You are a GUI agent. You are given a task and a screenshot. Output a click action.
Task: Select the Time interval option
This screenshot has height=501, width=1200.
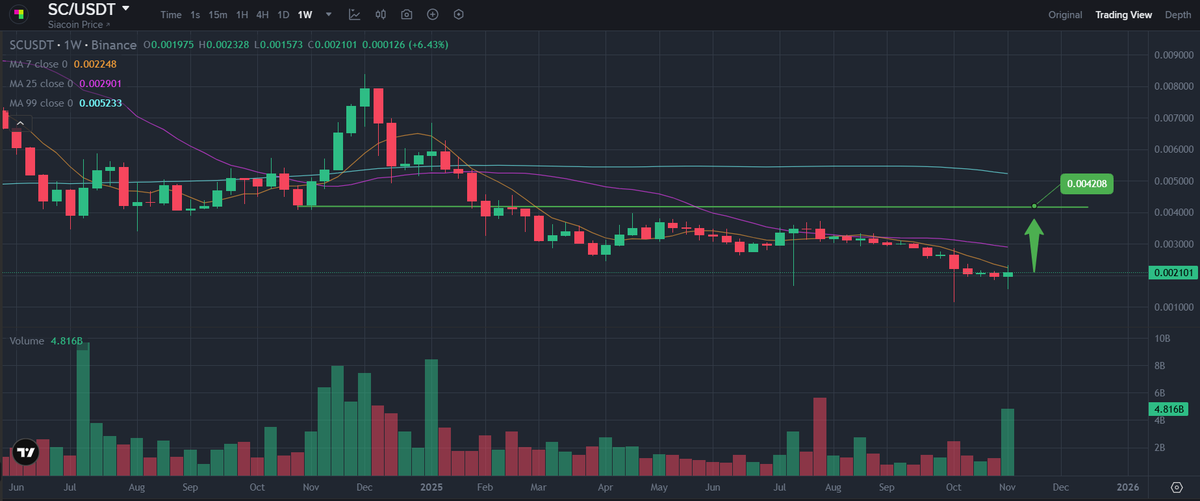click(171, 15)
